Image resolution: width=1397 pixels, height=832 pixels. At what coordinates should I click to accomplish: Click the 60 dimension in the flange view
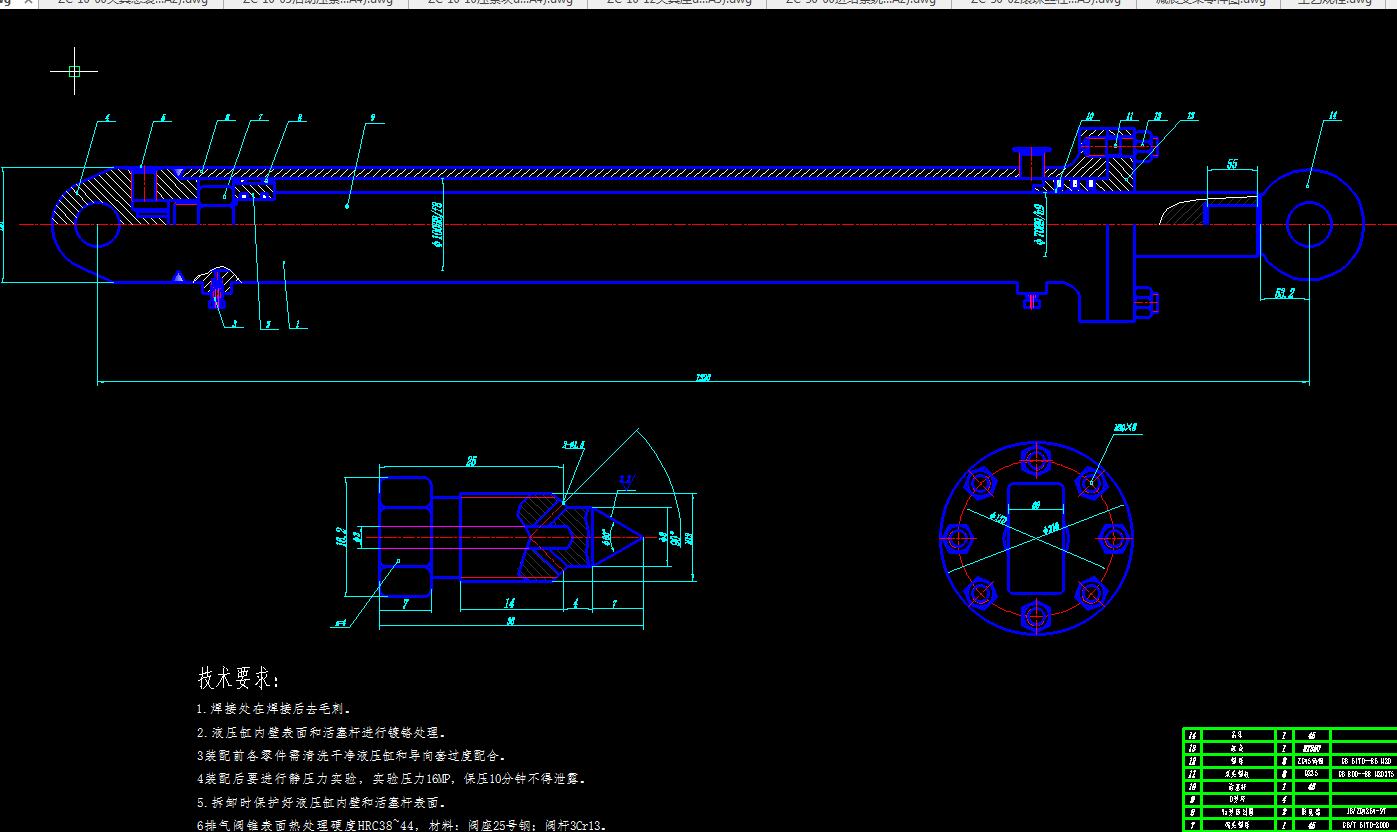coord(1035,505)
